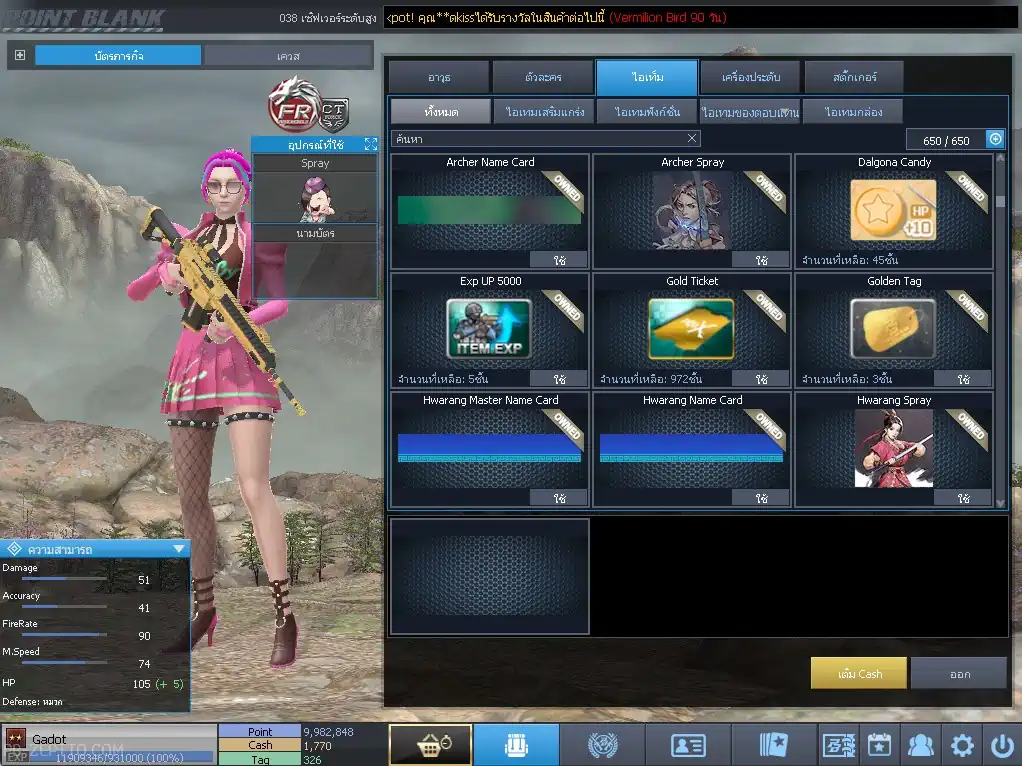Click the power exit icon
Viewport: 1022px width, 766px height.
coord(1002,745)
